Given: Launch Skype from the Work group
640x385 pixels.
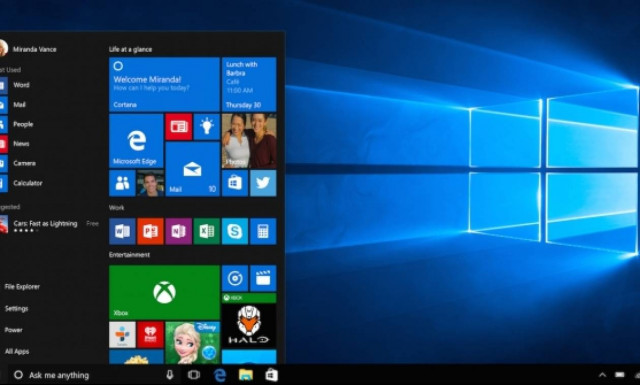Looking at the screenshot, I should [235, 231].
